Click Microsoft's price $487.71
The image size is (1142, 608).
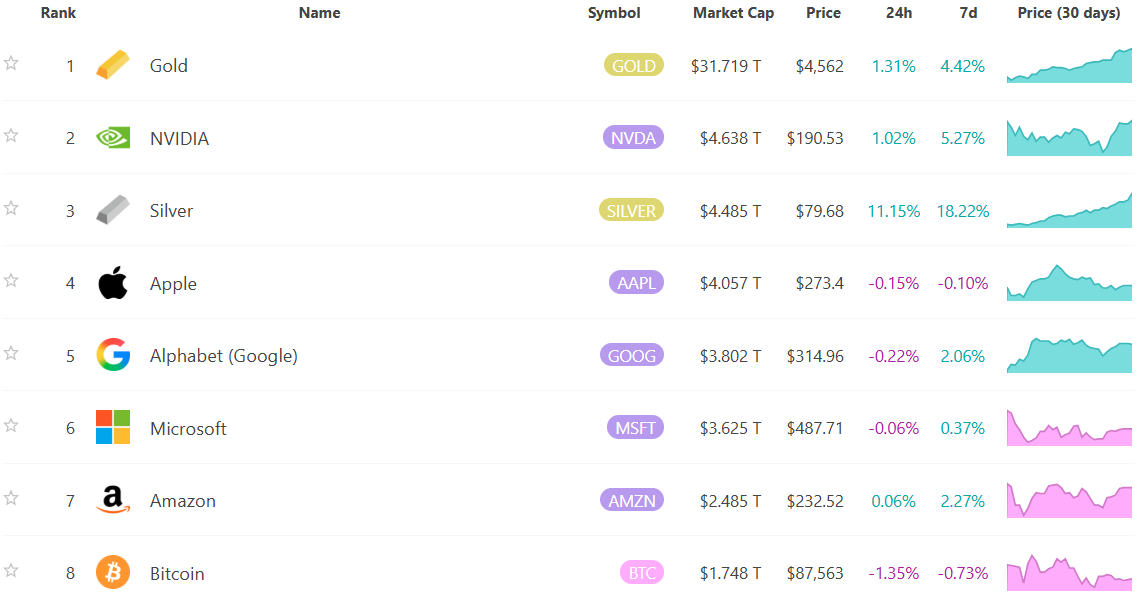click(x=815, y=428)
